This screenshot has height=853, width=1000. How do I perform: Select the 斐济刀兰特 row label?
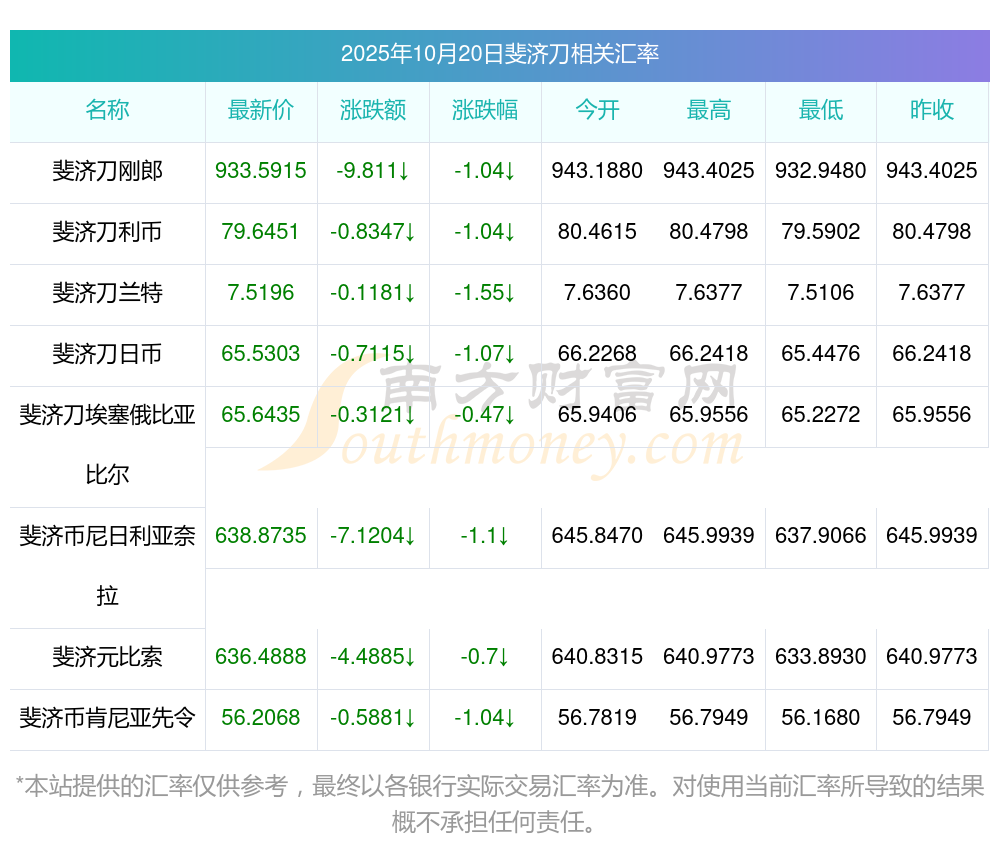pos(107,293)
